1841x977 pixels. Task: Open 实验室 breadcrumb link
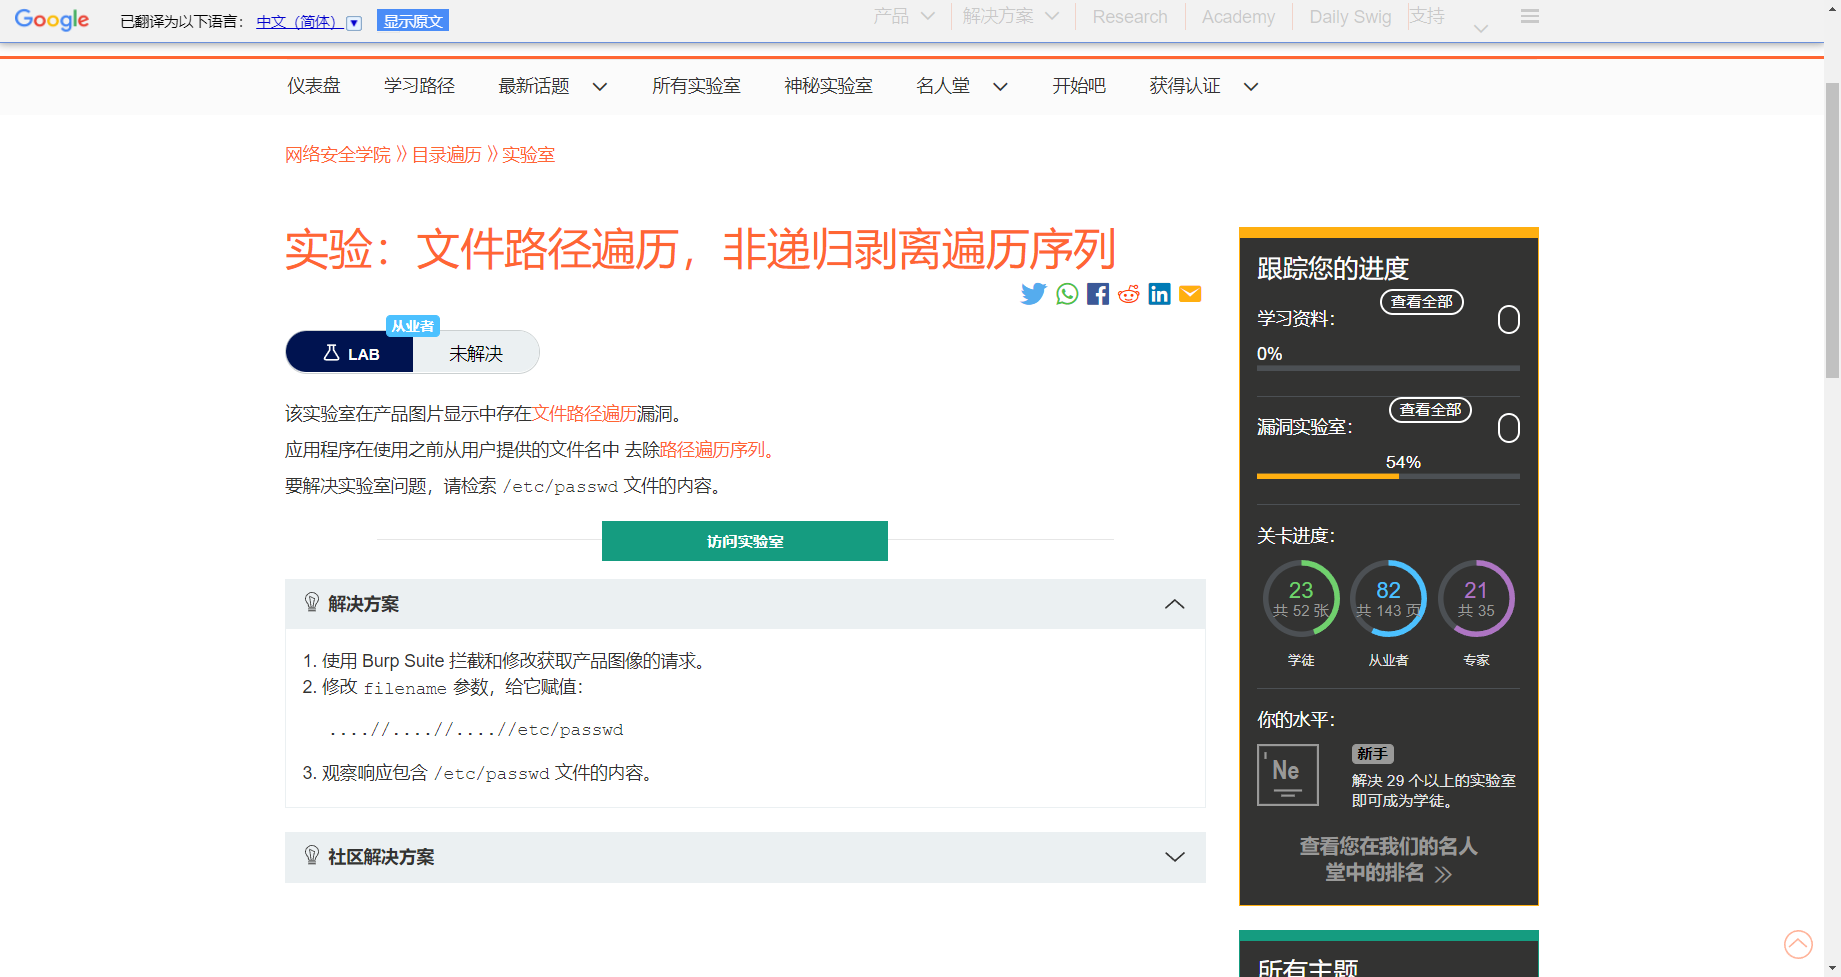tap(528, 155)
